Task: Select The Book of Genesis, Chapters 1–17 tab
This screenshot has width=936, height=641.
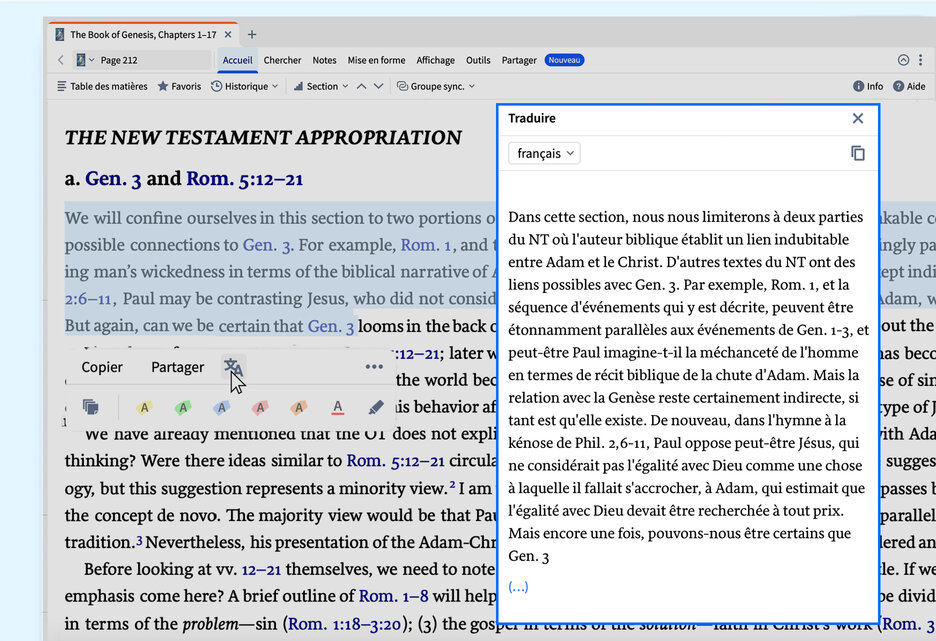Action: pos(143,35)
